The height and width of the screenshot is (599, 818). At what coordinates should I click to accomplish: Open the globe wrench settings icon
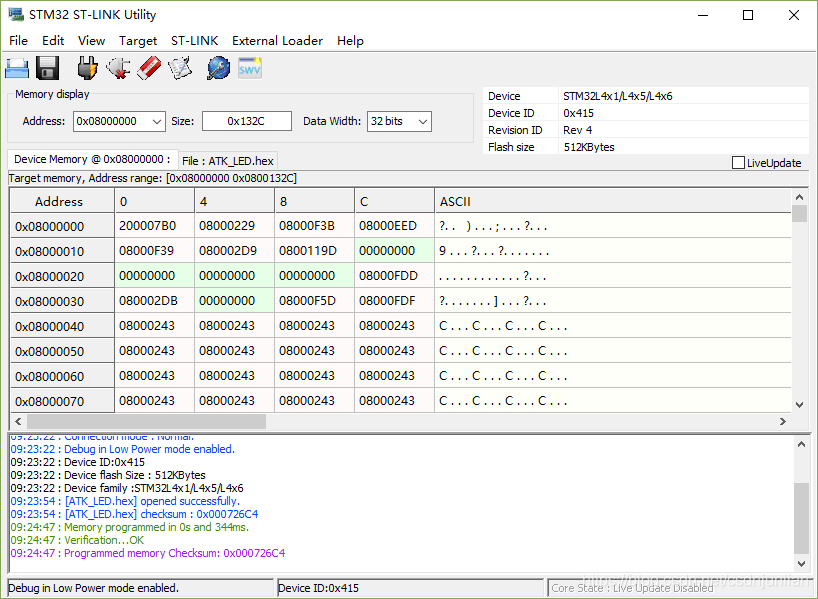point(219,68)
